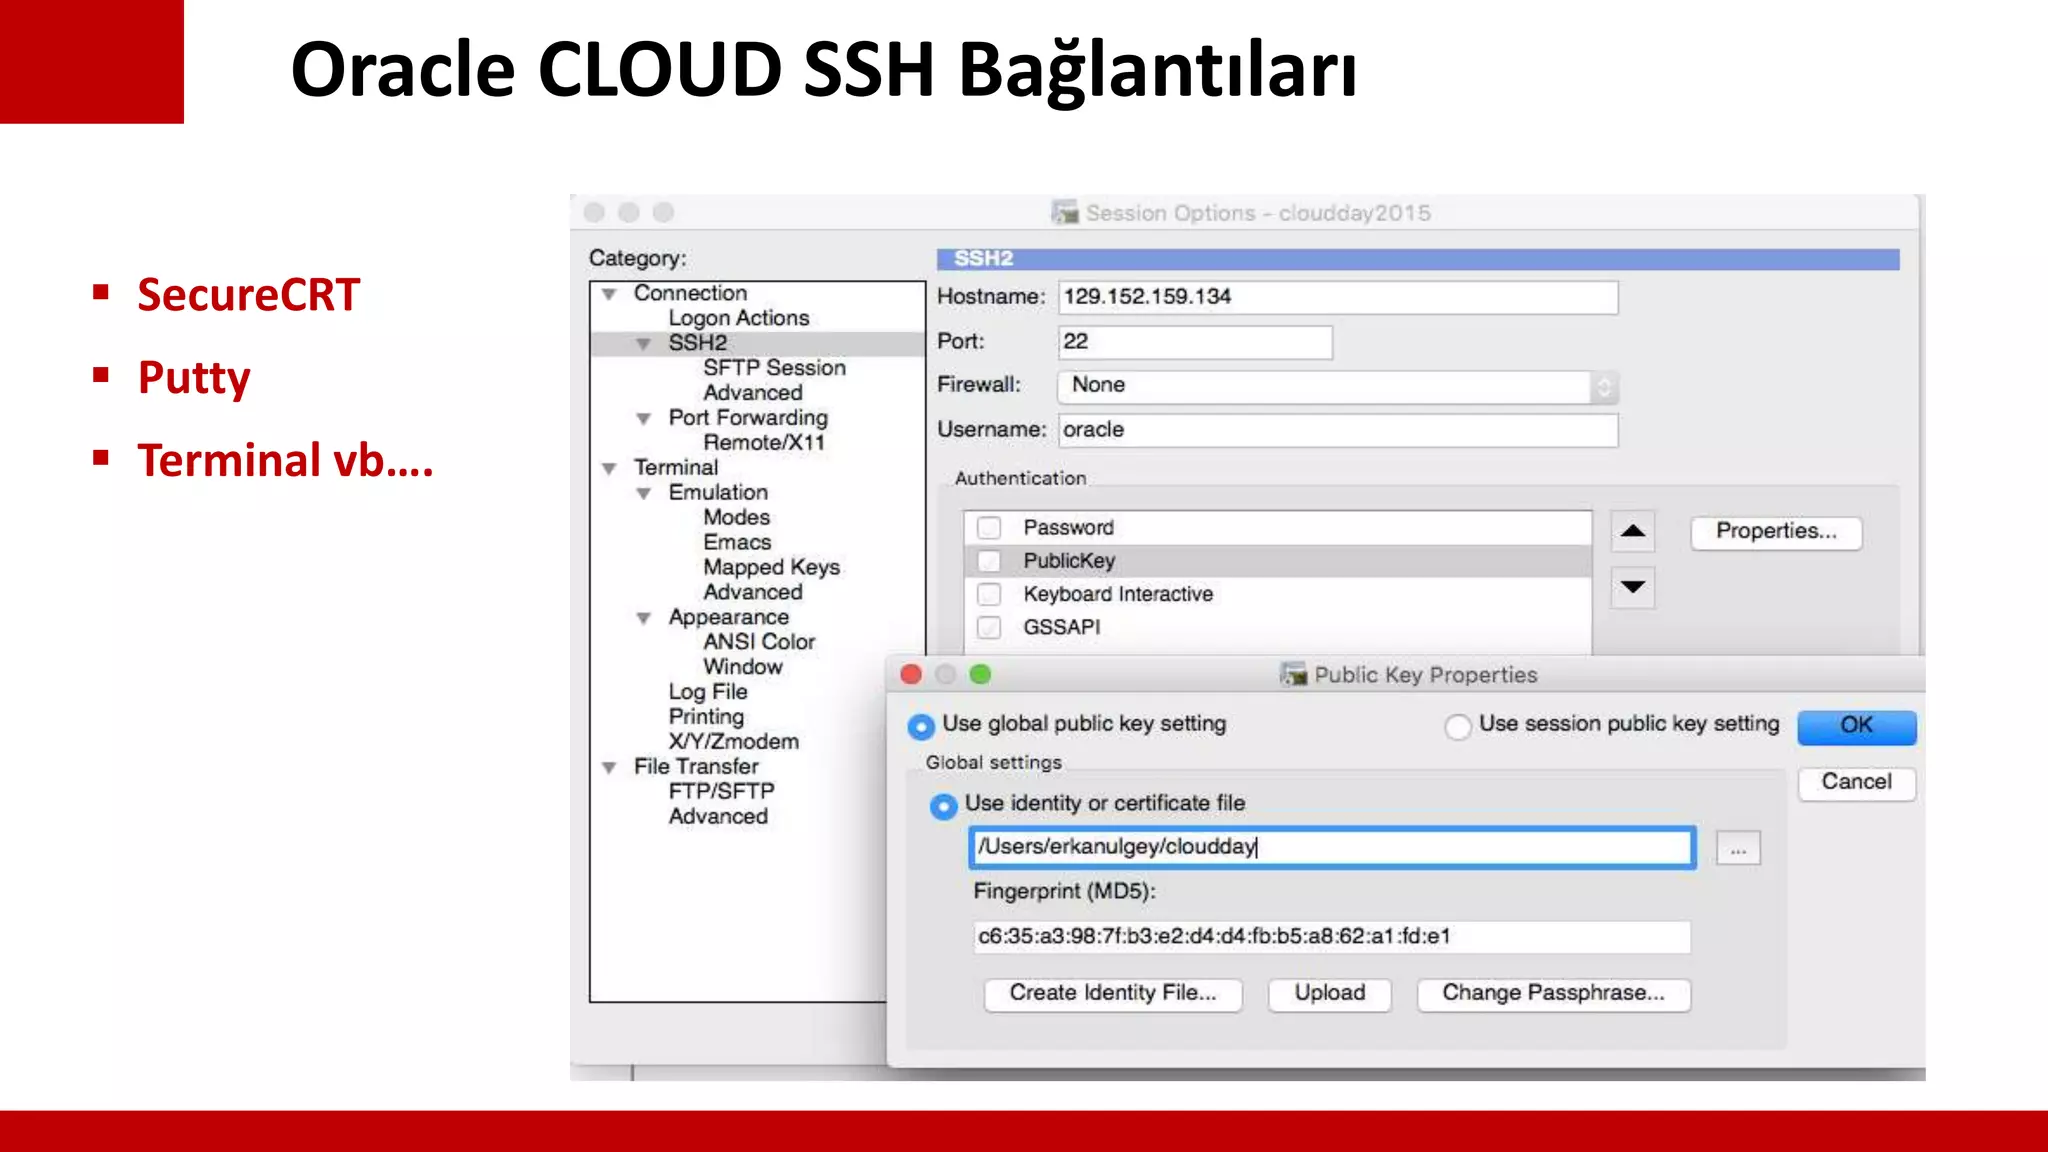Select X/Y/Zmodem category
Viewport: 2048px width, 1152px height.
[x=734, y=742]
